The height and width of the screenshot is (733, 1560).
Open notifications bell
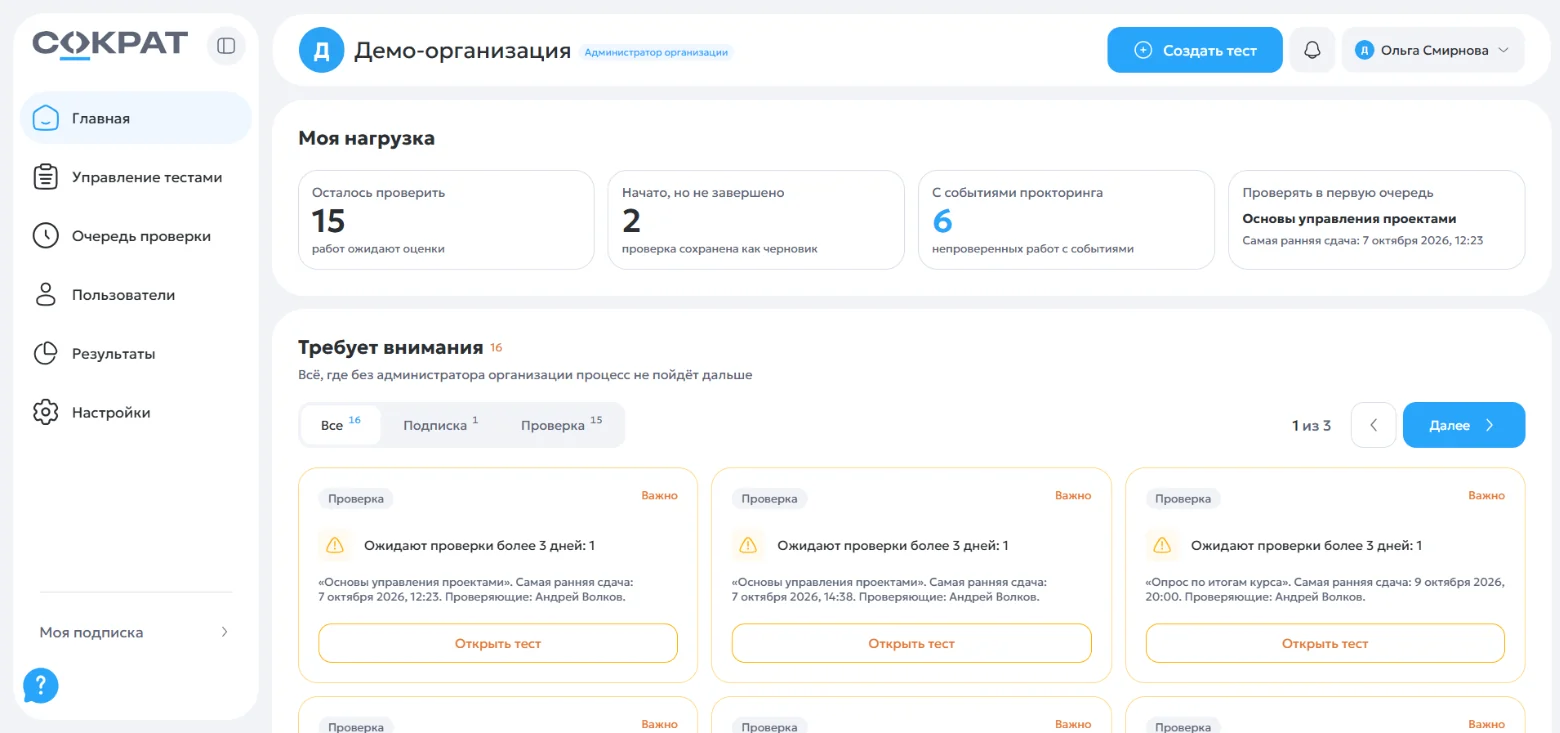(x=1312, y=50)
